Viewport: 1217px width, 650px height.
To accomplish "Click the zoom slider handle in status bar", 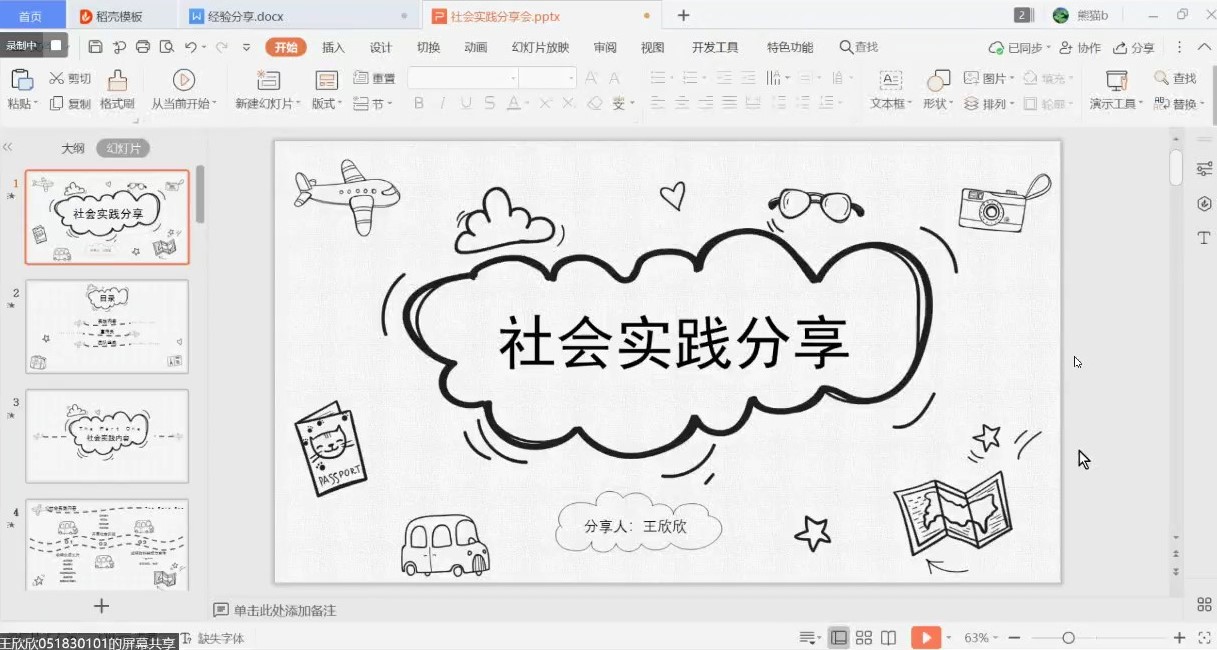I will pyautogui.click(x=1068, y=638).
